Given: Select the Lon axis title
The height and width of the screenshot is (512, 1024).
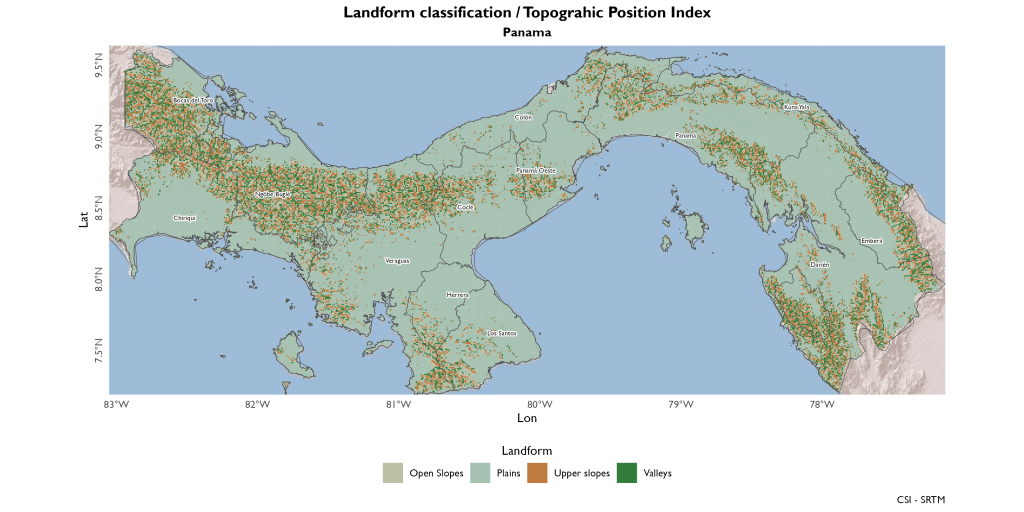Looking at the screenshot, I should click(526, 418).
